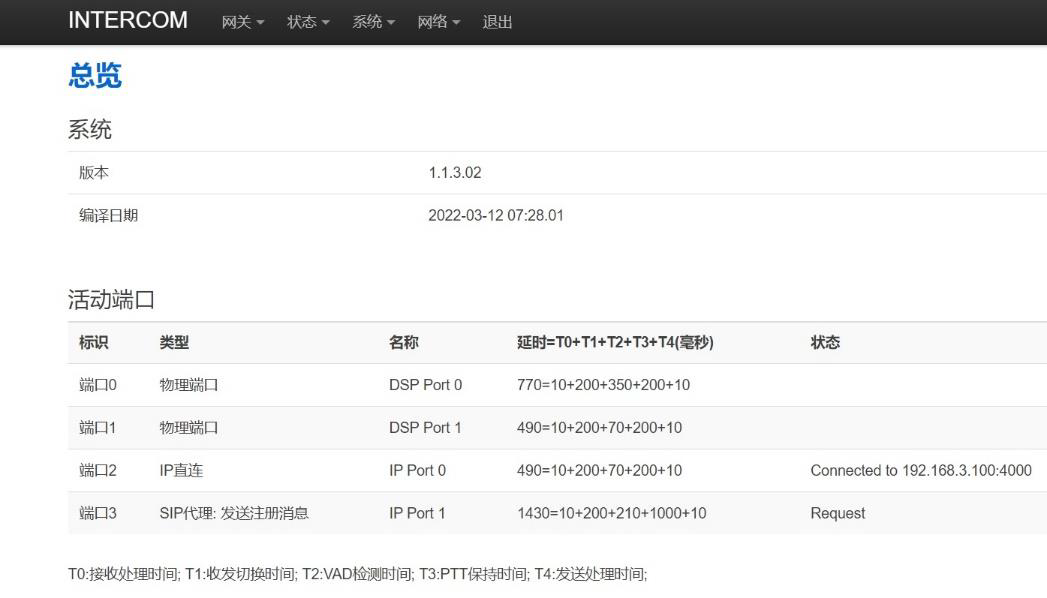Select the 总览 page heading
The height and width of the screenshot is (598, 1047).
point(95,76)
